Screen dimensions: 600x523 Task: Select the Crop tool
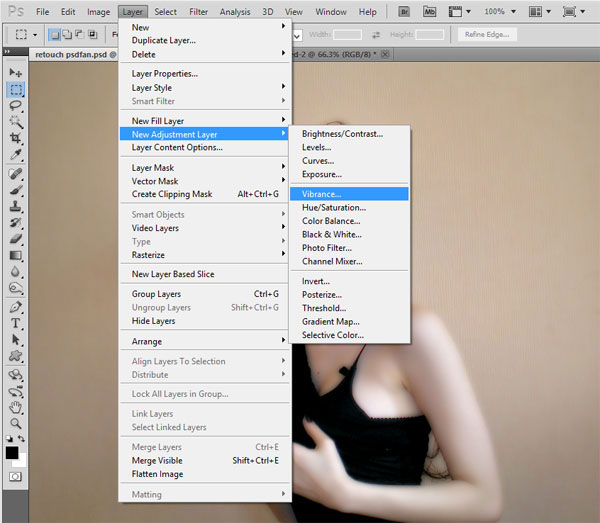pyautogui.click(x=15, y=138)
